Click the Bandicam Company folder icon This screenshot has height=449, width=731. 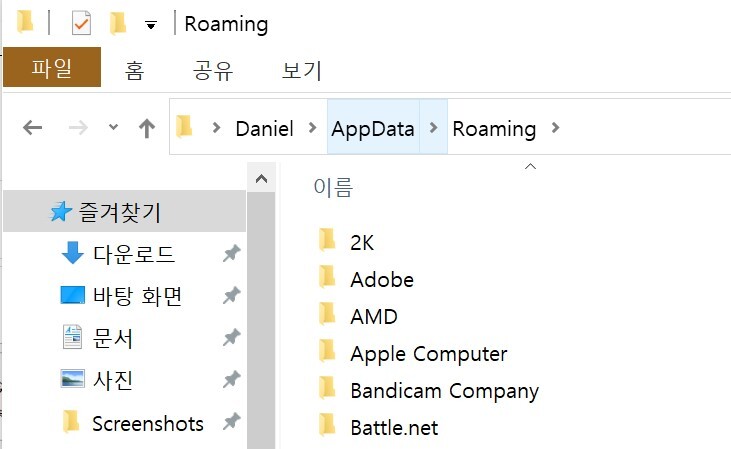[x=327, y=388]
